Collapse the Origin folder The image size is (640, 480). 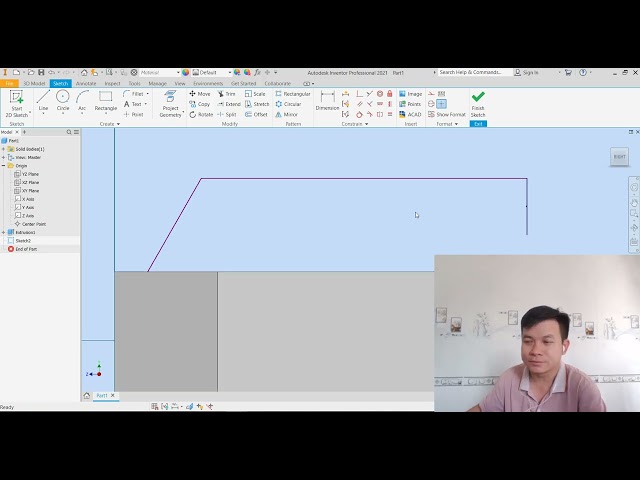(x=4, y=166)
